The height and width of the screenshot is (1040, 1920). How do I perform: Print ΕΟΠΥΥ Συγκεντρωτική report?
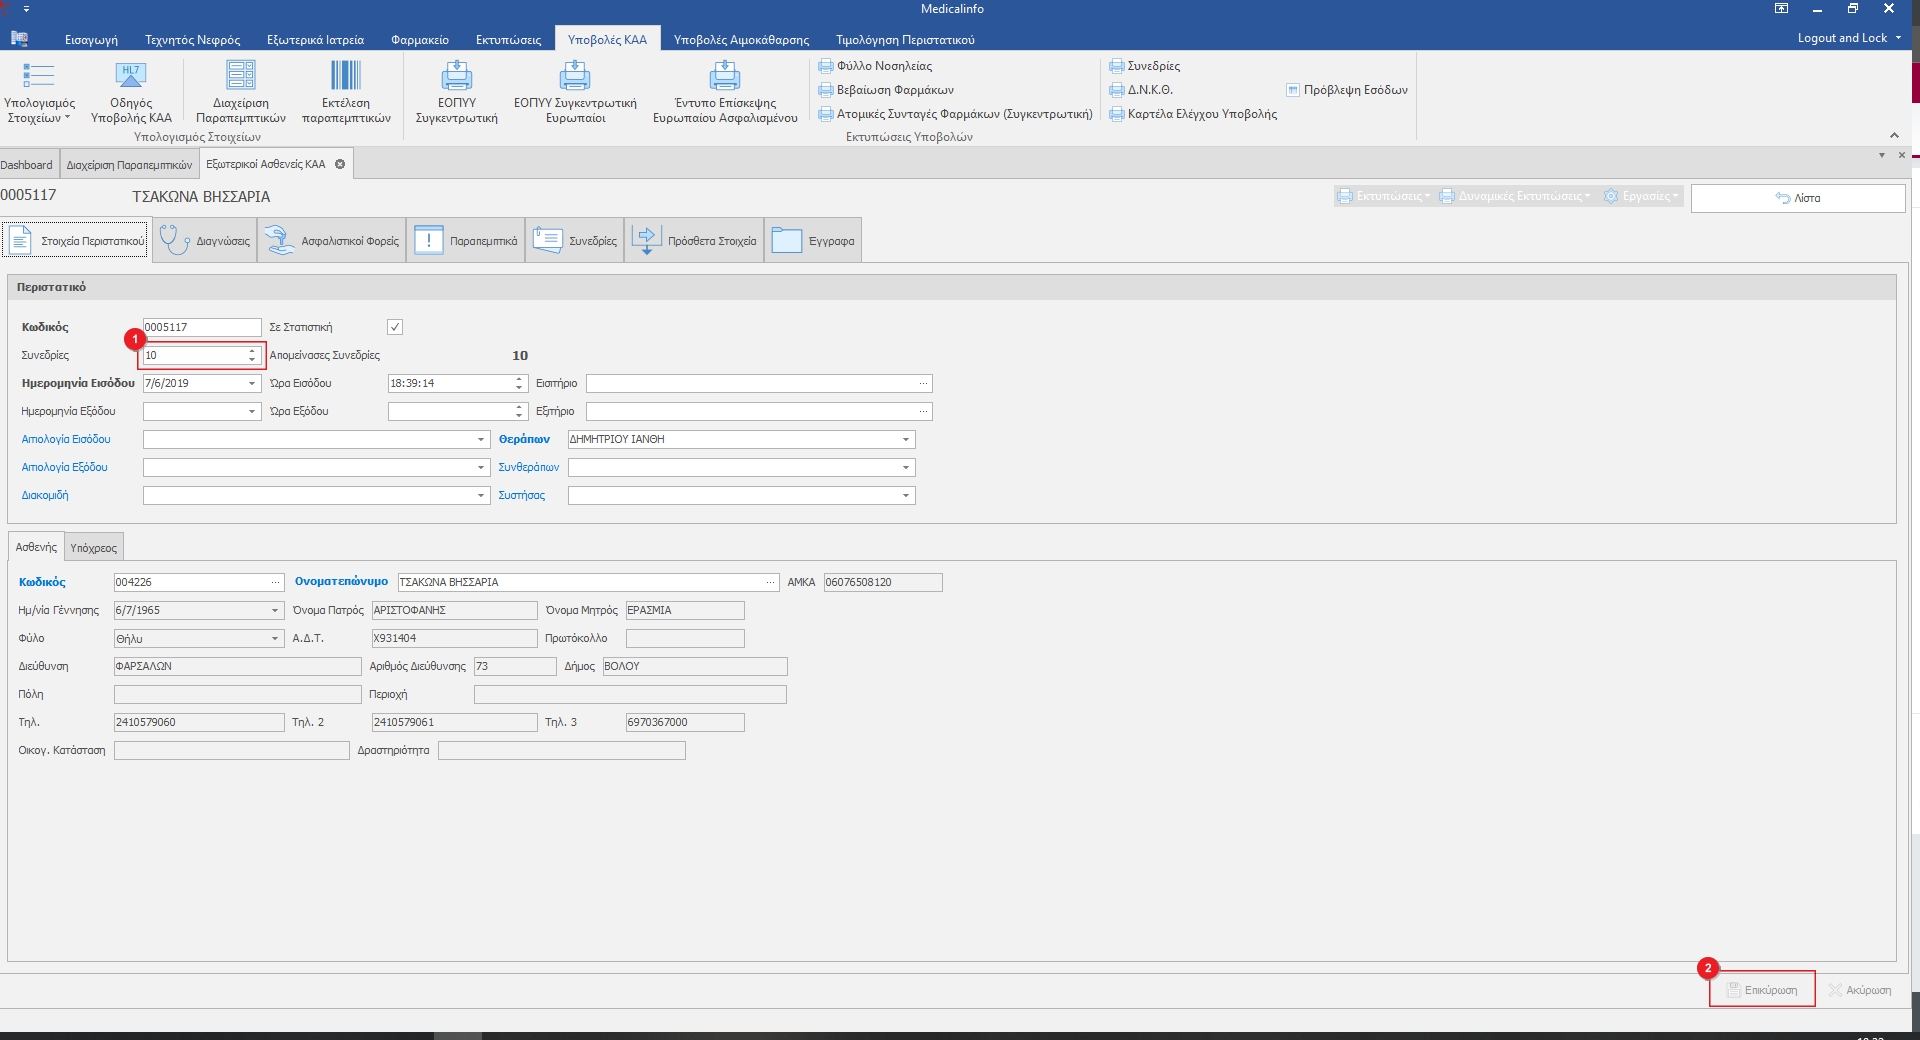(x=456, y=78)
